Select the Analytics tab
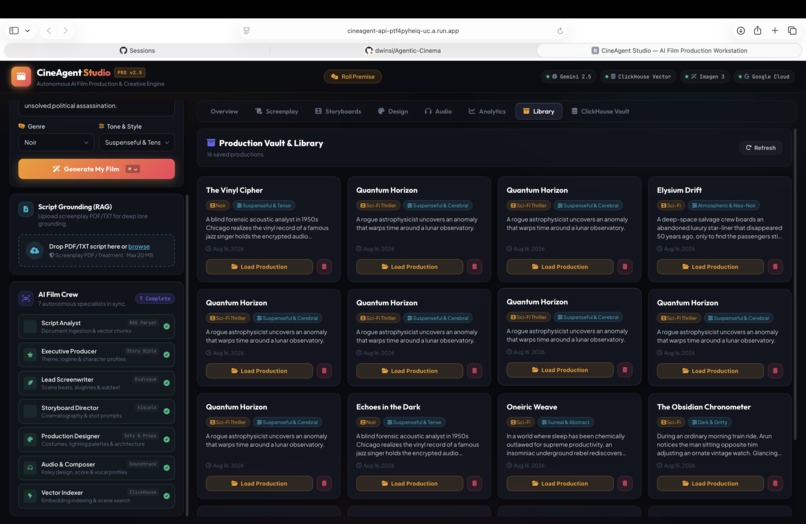The height and width of the screenshot is (524, 806). pos(487,111)
